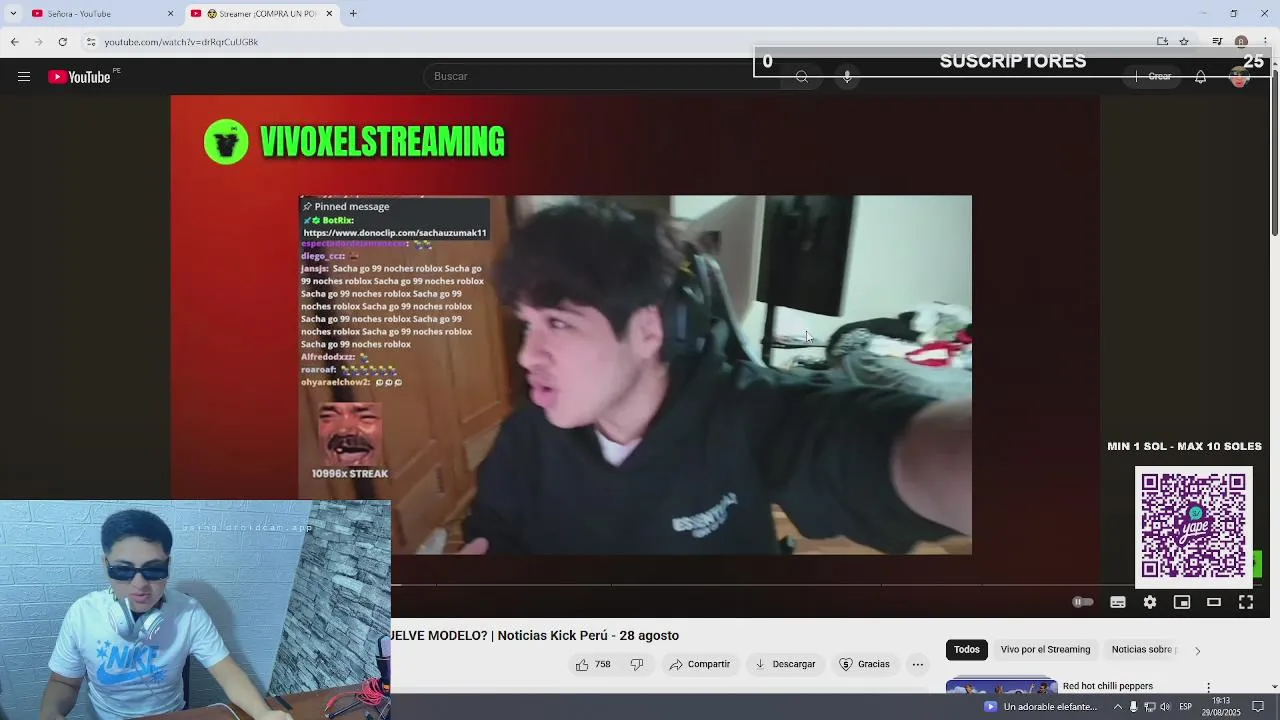Open the YouTube account avatar menu
Viewport: 1280px width, 720px height.
click(1239, 77)
